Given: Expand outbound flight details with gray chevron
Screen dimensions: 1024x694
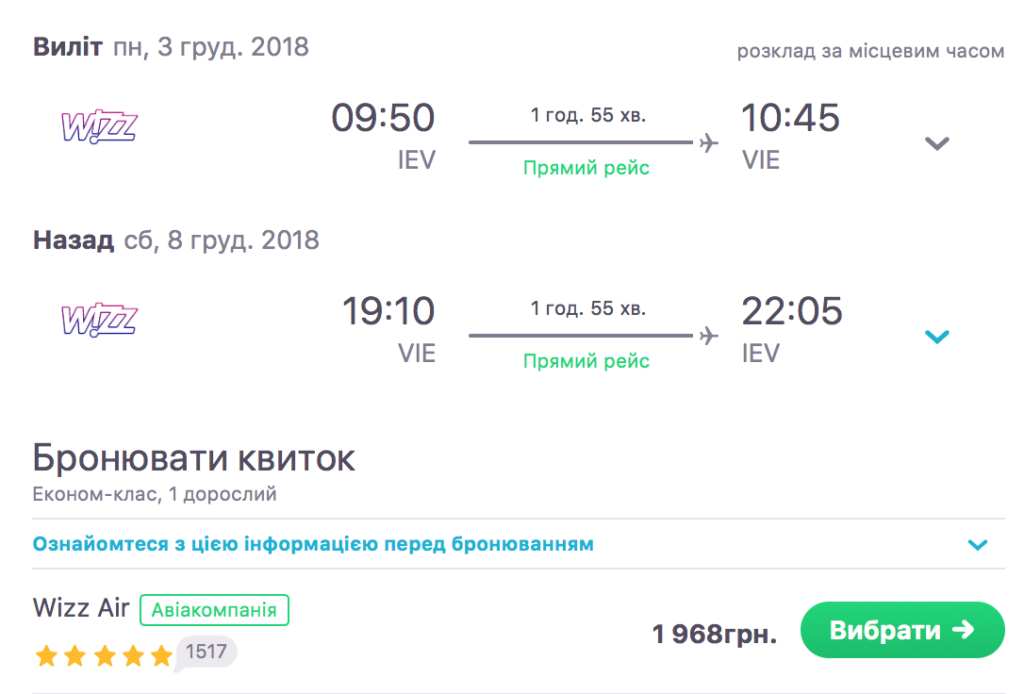Looking at the screenshot, I should pos(937,143).
